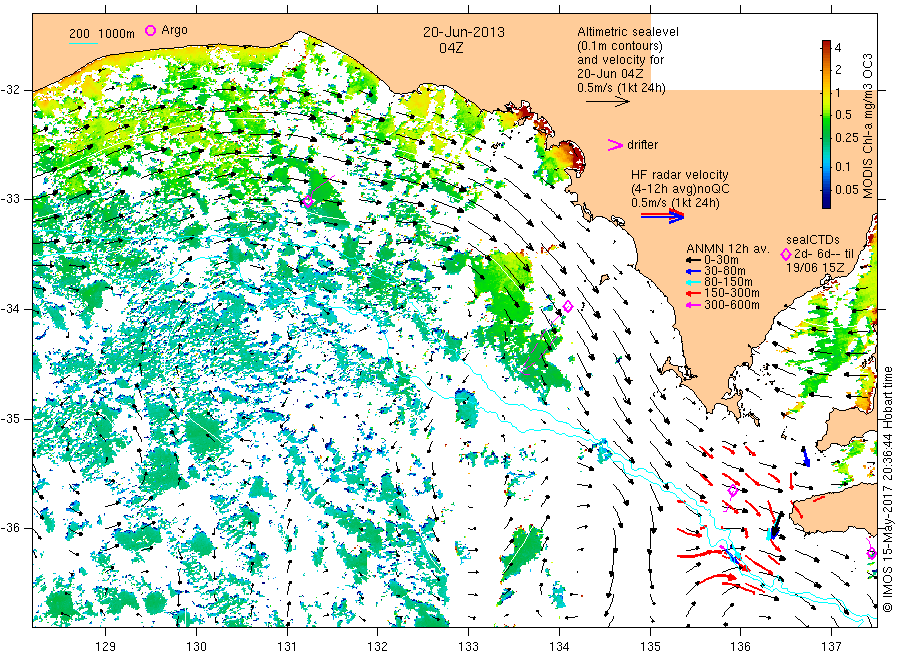The width and height of the screenshot is (900, 660).
Task: Click the 'MODIS Chl-a mg/m3 OC3' vertical label
Action: tap(868, 126)
